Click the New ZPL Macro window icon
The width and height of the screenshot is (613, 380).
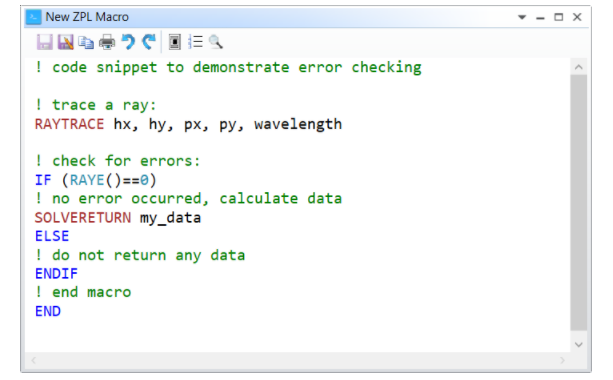[x=33, y=17]
